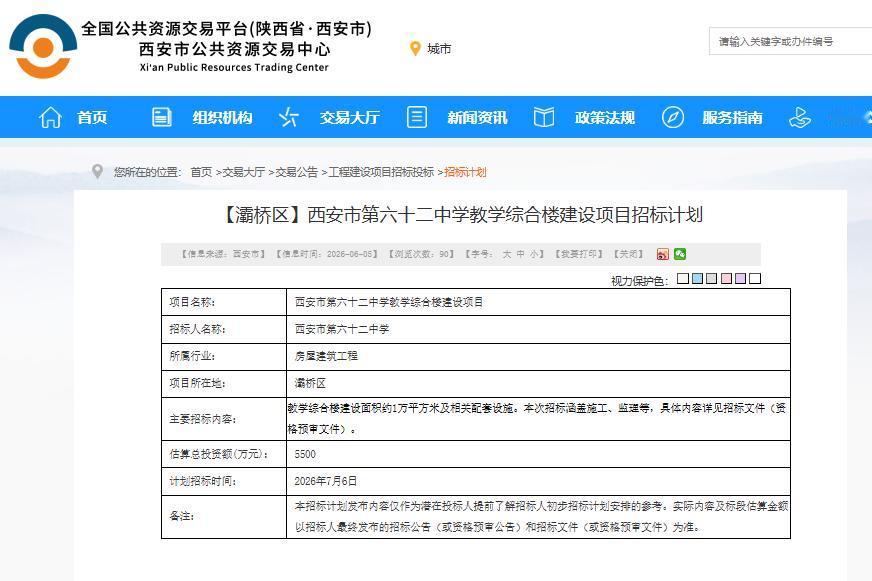
Task: Click the hand-holding icon right of 服务指南
Action: (800, 117)
